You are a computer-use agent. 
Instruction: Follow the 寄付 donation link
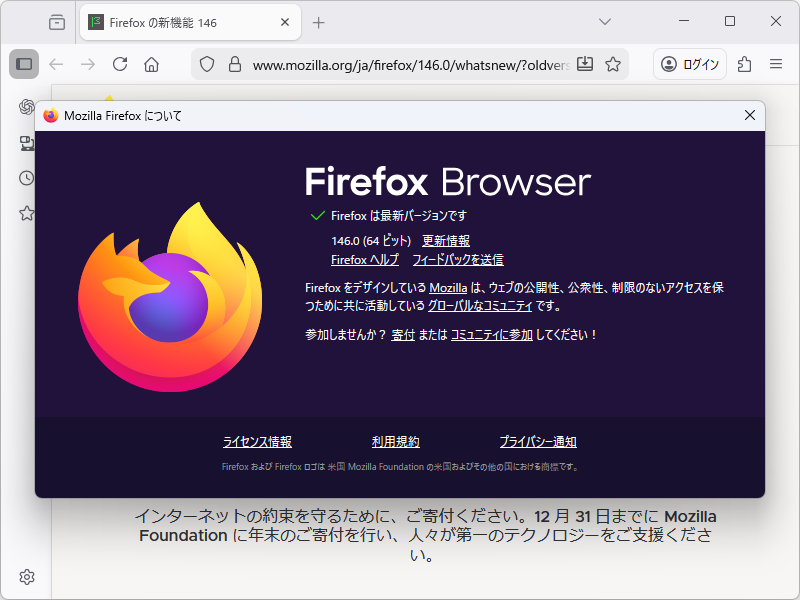(403, 334)
